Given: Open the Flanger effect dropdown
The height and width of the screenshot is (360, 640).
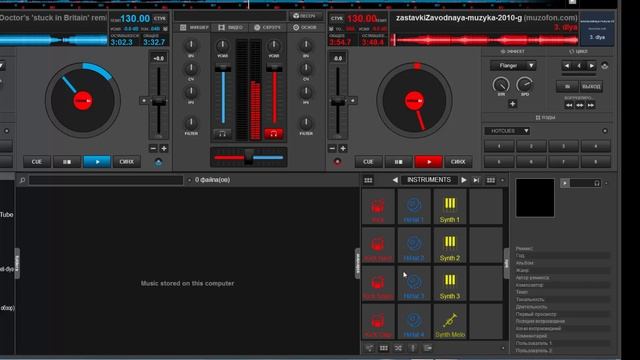Looking at the screenshot, I should [513, 66].
